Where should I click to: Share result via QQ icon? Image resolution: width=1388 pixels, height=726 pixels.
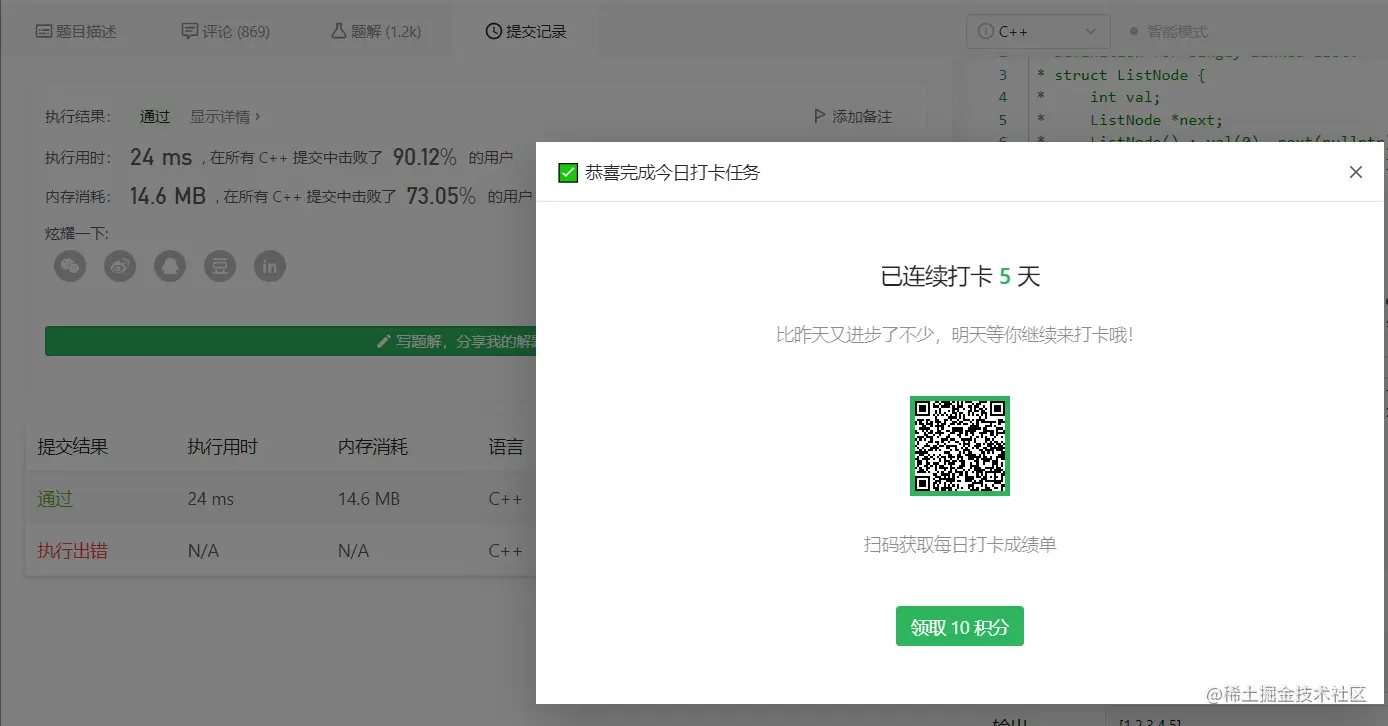(x=170, y=266)
